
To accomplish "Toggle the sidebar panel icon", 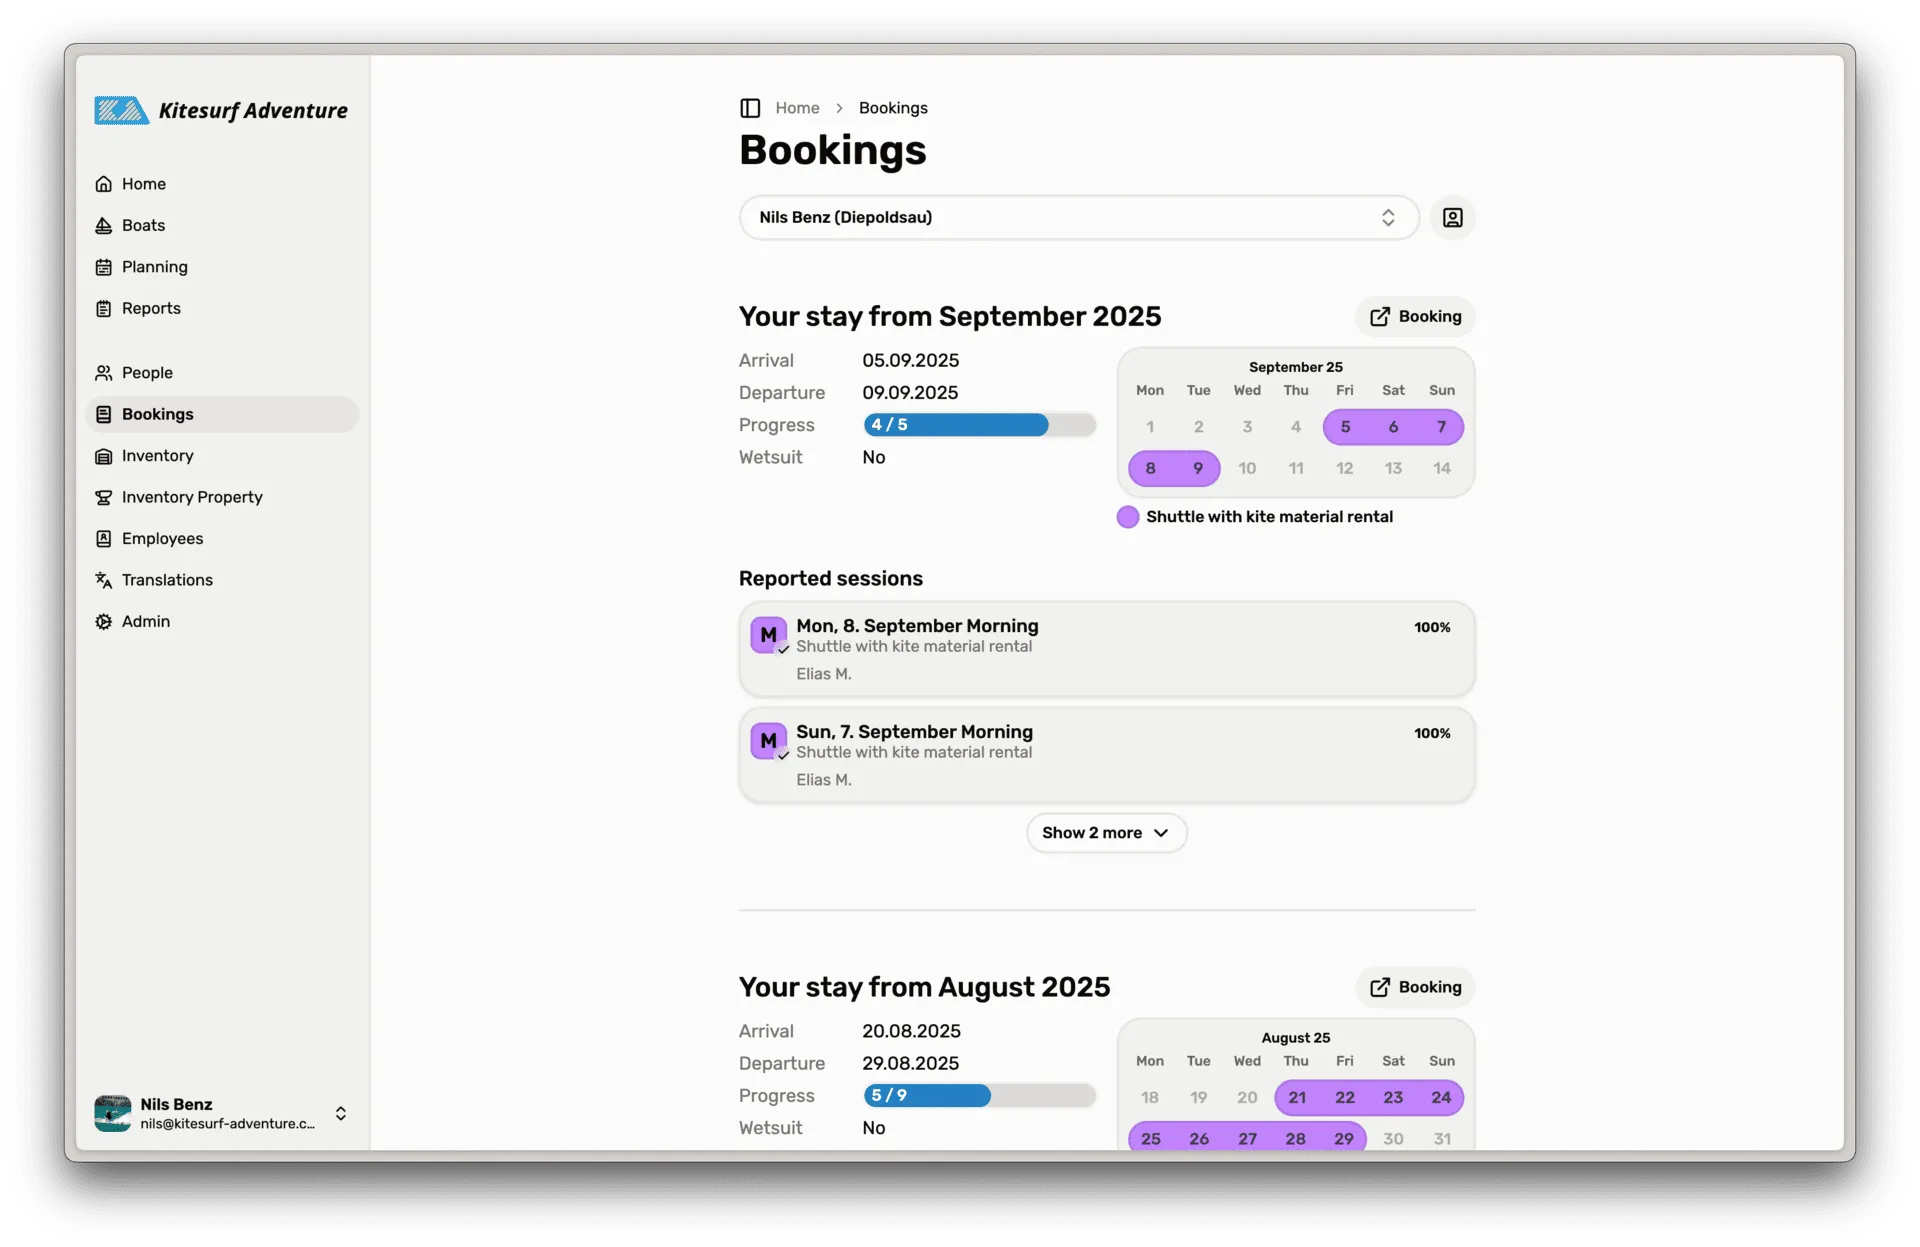I will pyautogui.click(x=750, y=108).
